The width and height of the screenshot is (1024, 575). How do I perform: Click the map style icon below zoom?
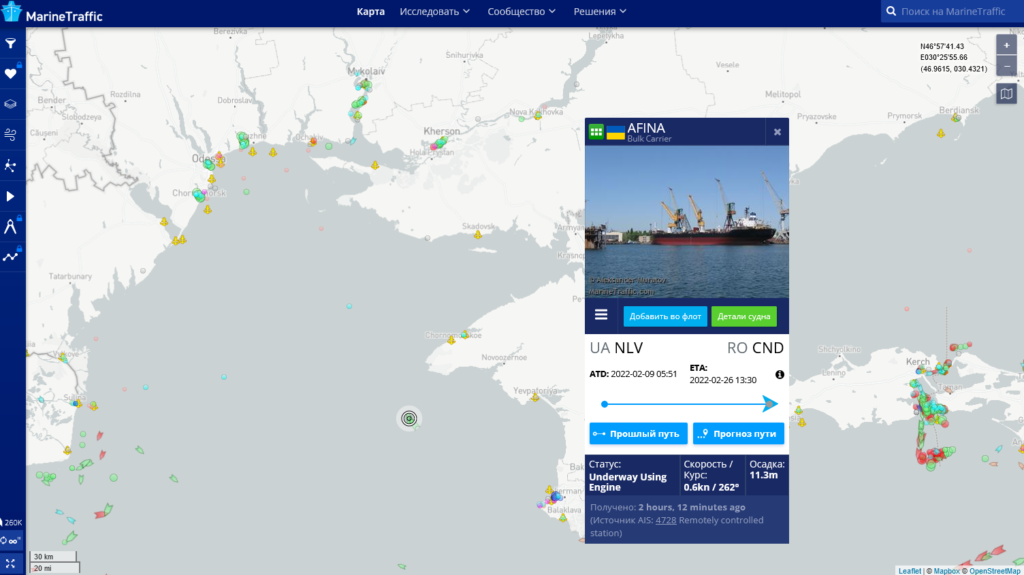1006,94
